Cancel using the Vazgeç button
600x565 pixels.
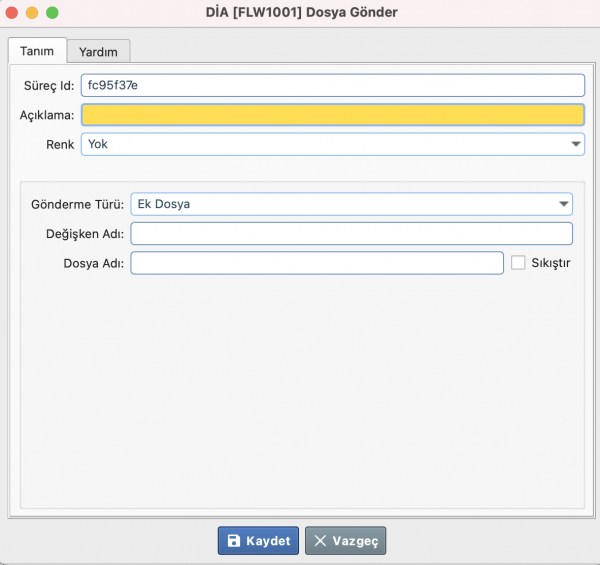pos(346,541)
